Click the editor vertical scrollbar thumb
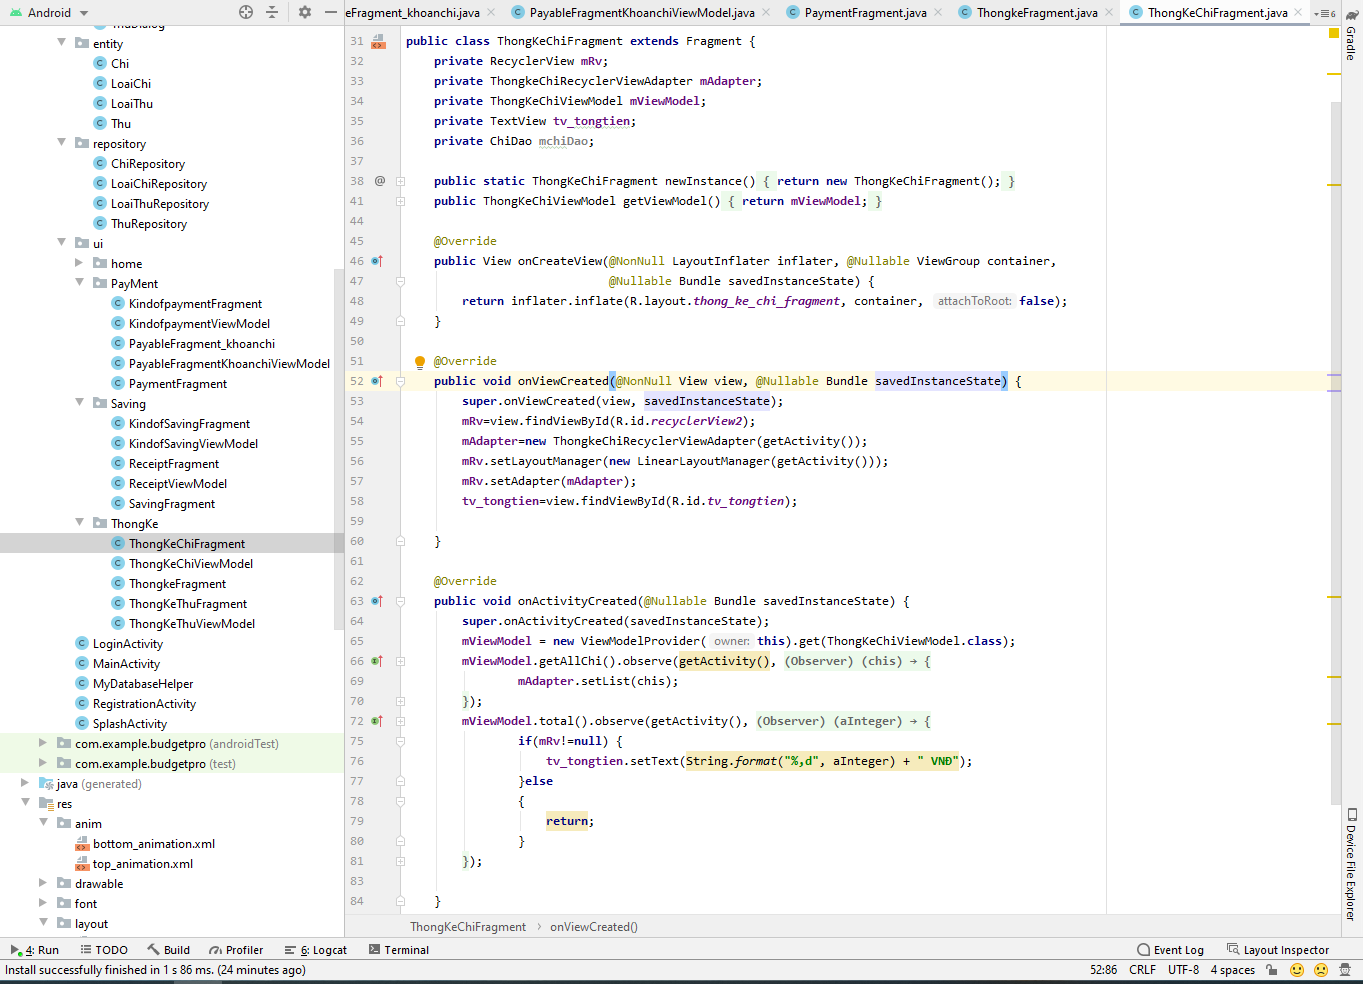This screenshot has height=984, width=1363. coord(1335,452)
